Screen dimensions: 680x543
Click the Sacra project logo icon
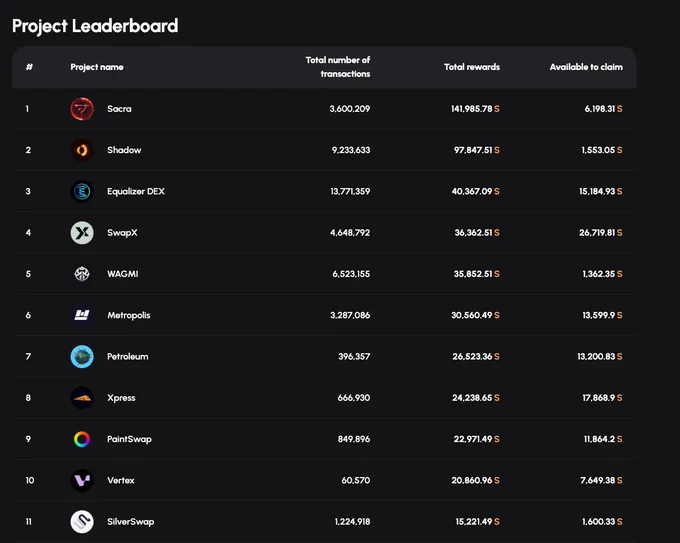(x=82, y=109)
